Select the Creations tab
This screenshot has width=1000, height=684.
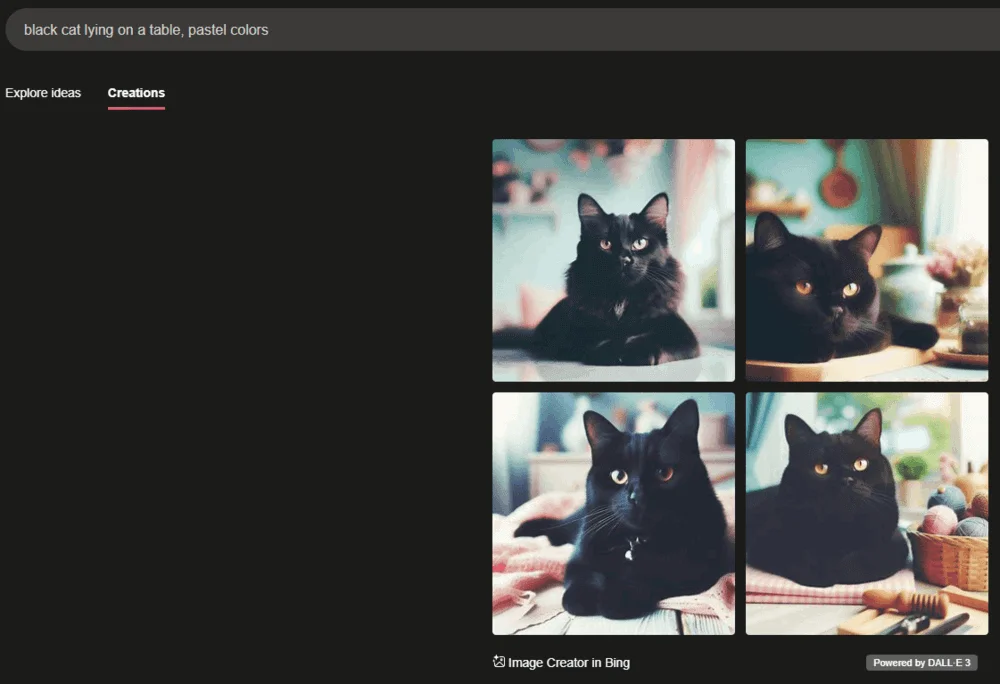coord(136,92)
